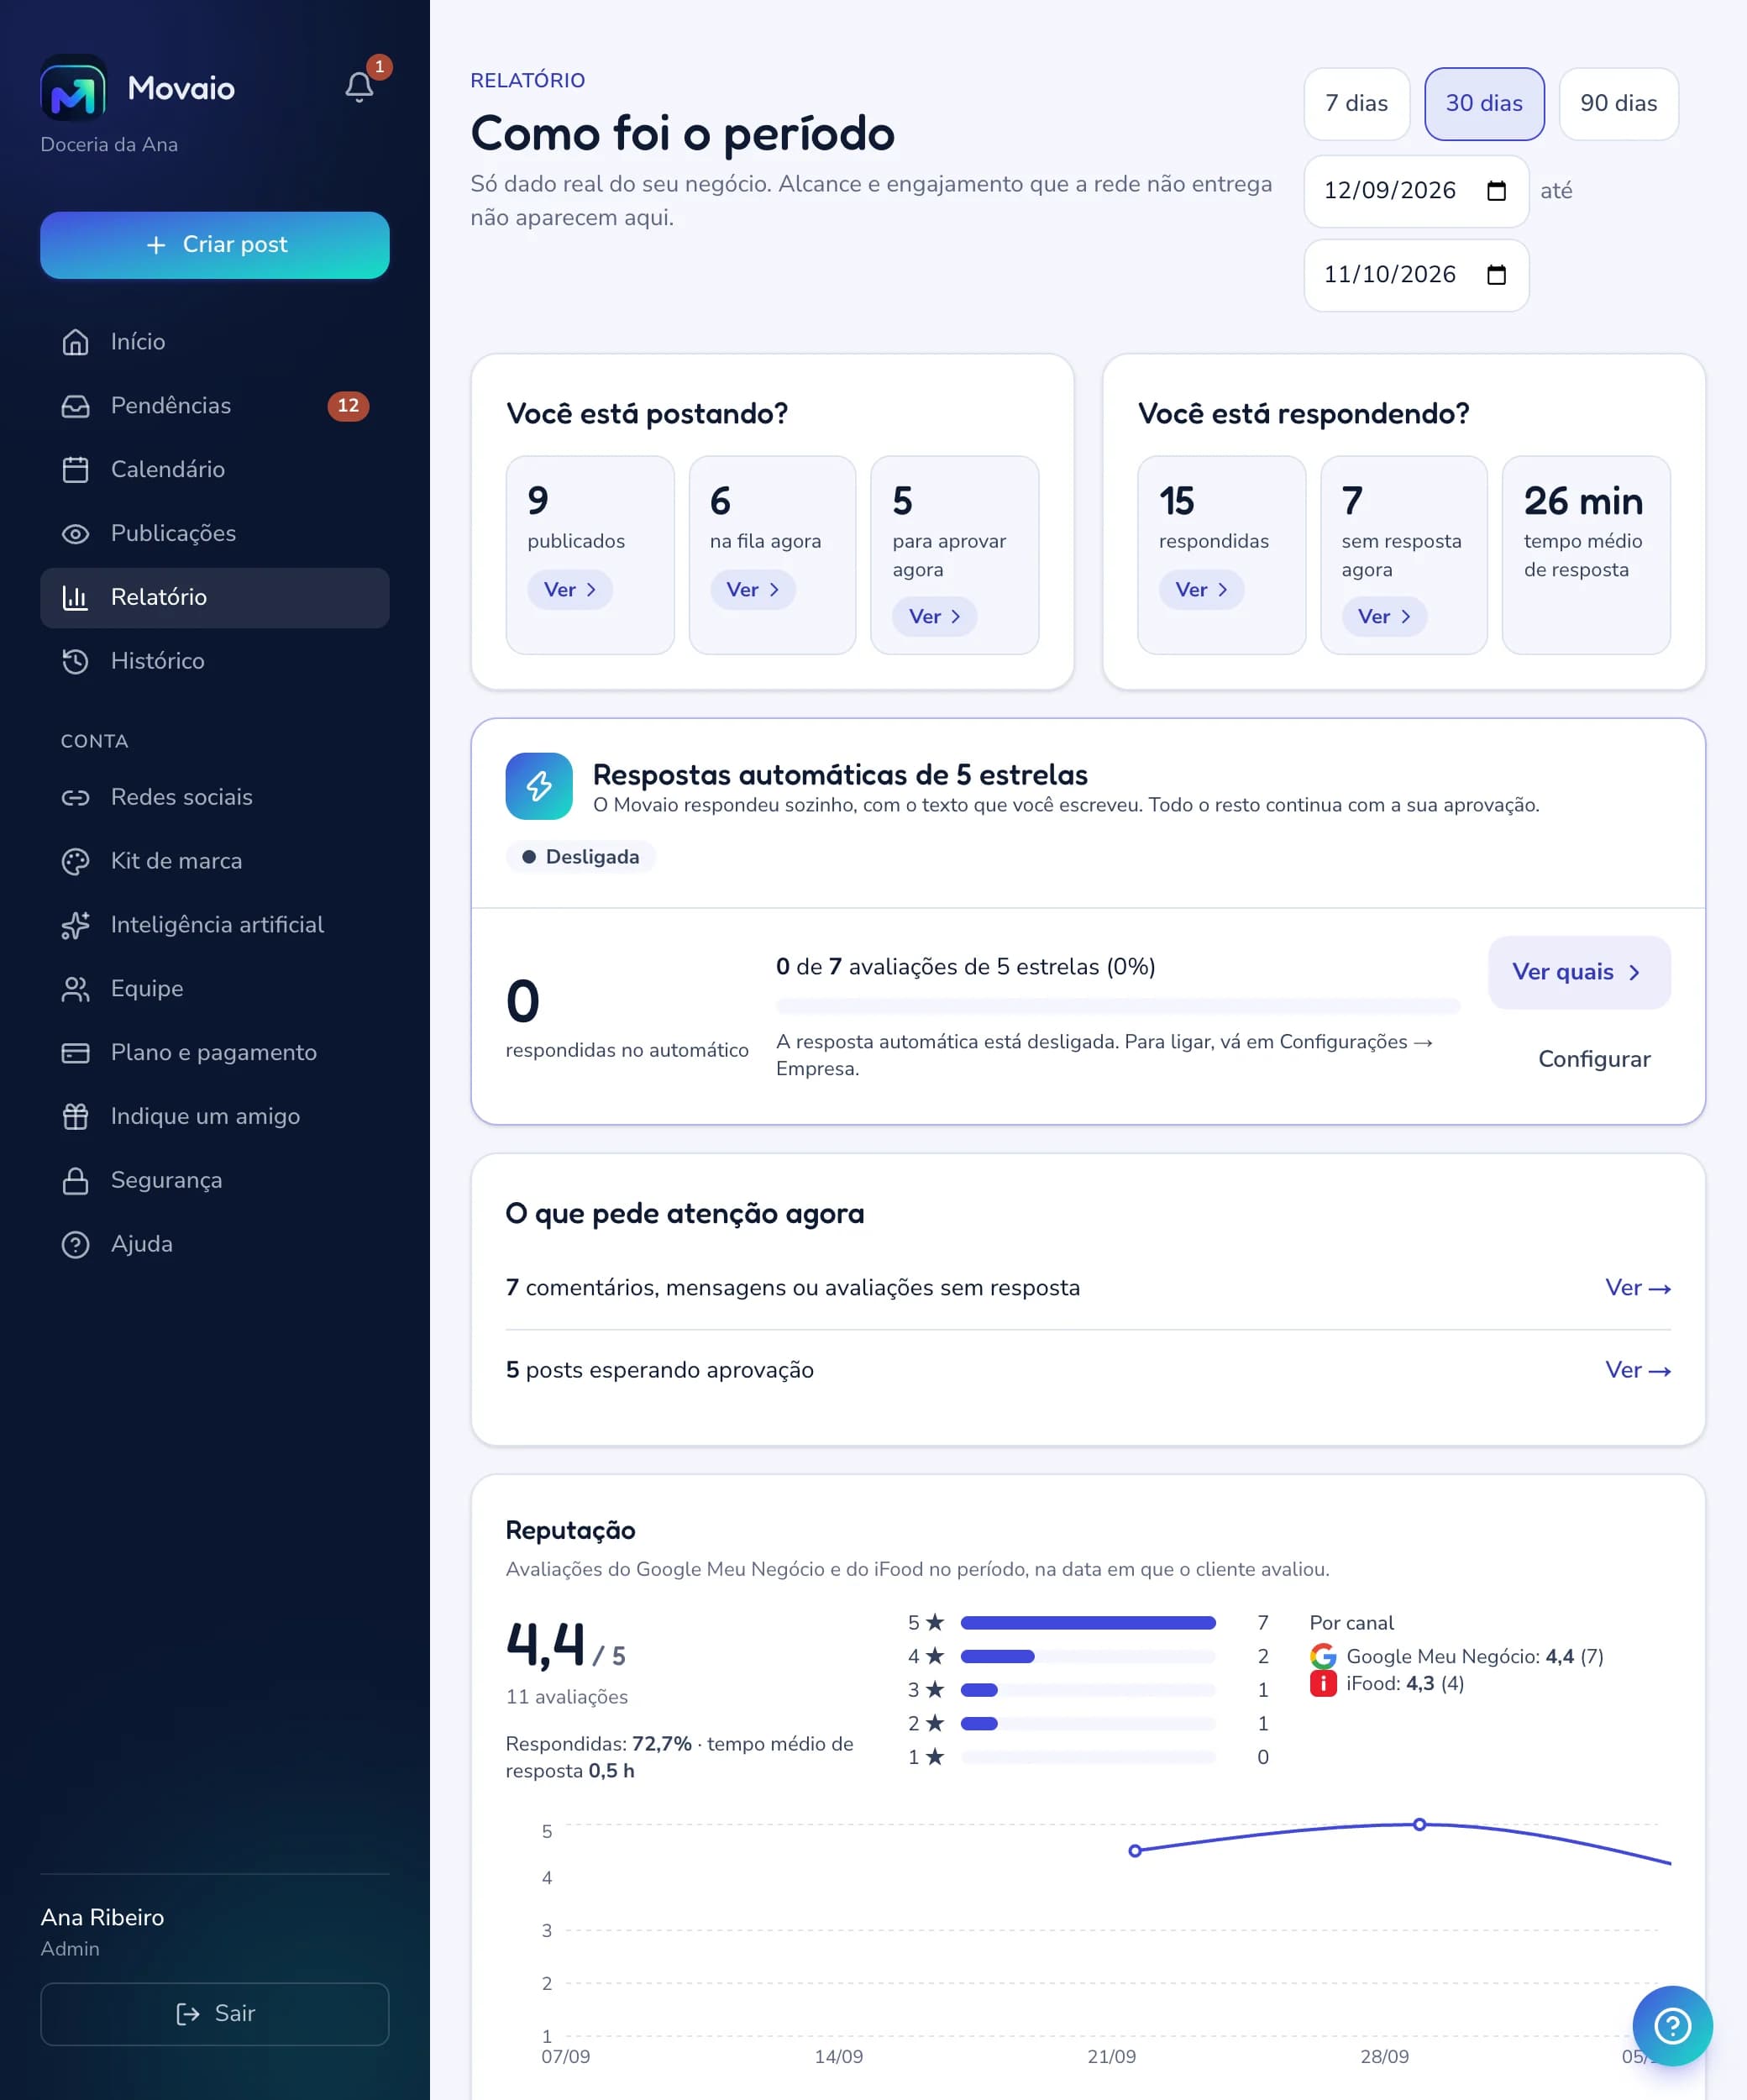Select Relatório in sidebar
The height and width of the screenshot is (2100, 1747).
tap(215, 598)
